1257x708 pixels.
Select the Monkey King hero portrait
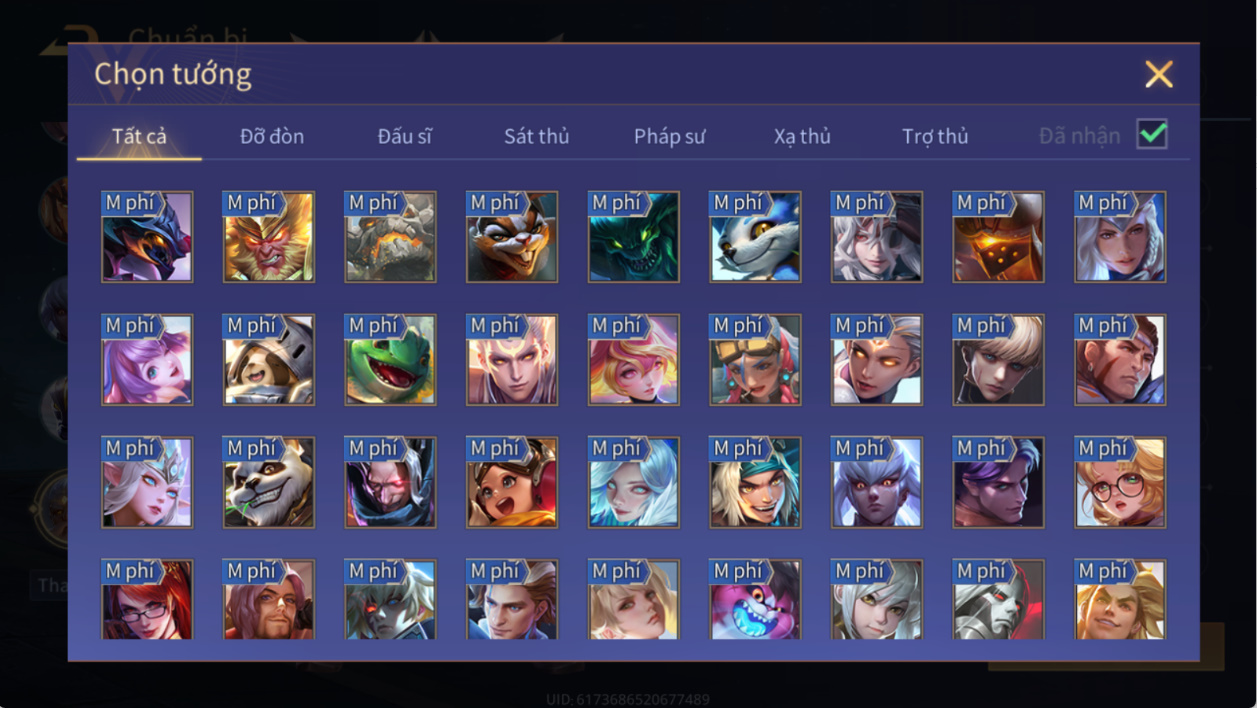268,237
